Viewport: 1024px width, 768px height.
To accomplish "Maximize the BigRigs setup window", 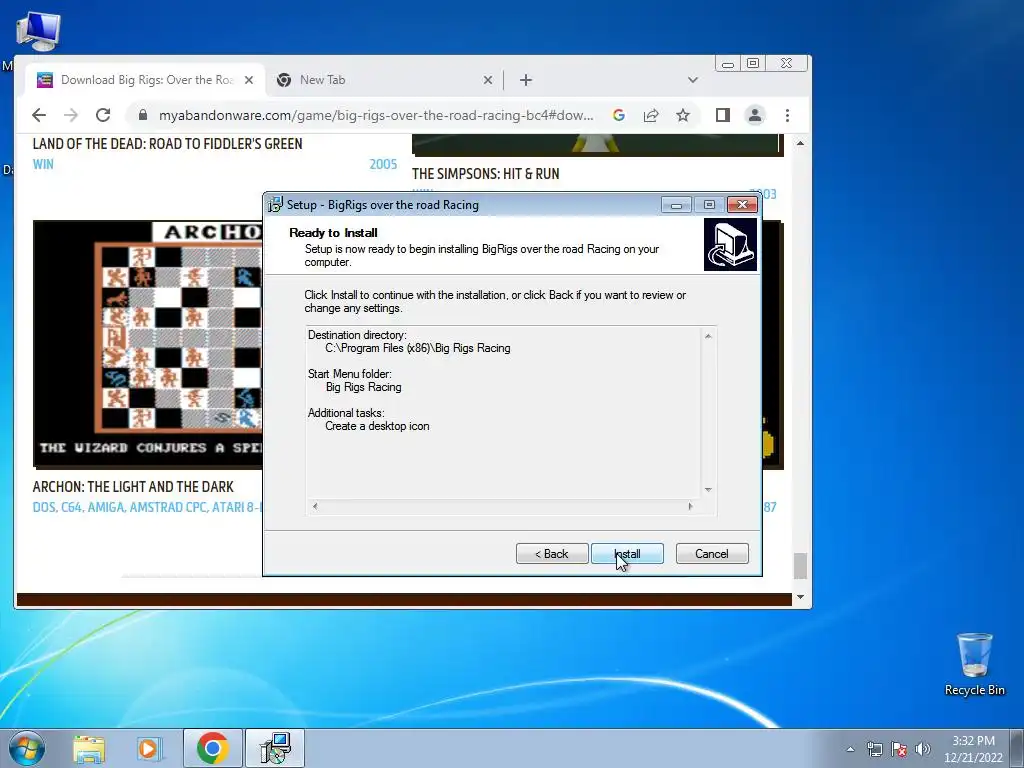I will pos(709,205).
